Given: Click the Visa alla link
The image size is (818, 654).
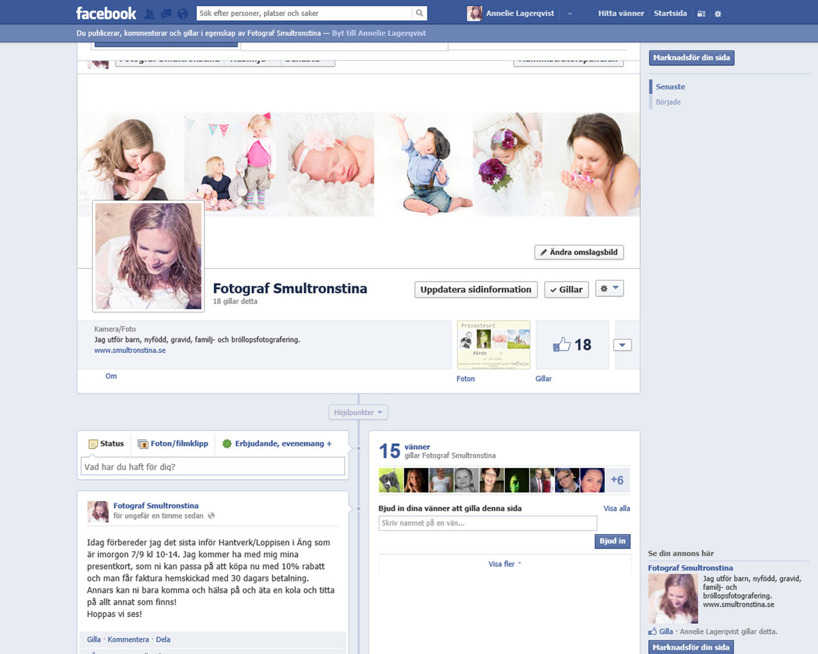Looking at the screenshot, I should coord(617,508).
